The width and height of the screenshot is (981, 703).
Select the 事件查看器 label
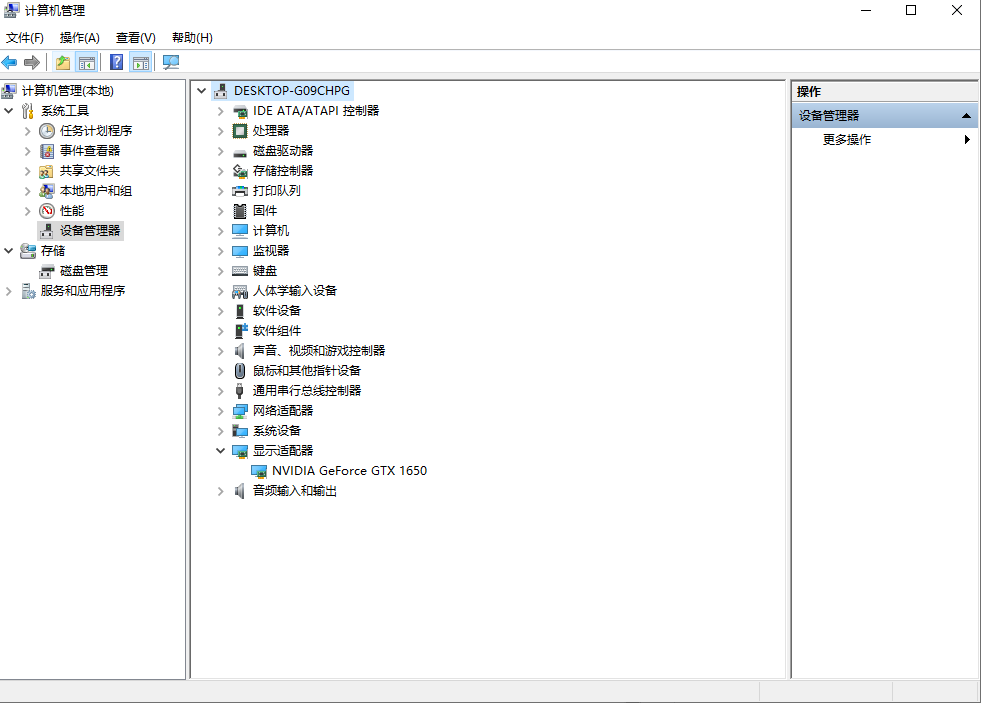click(x=89, y=151)
